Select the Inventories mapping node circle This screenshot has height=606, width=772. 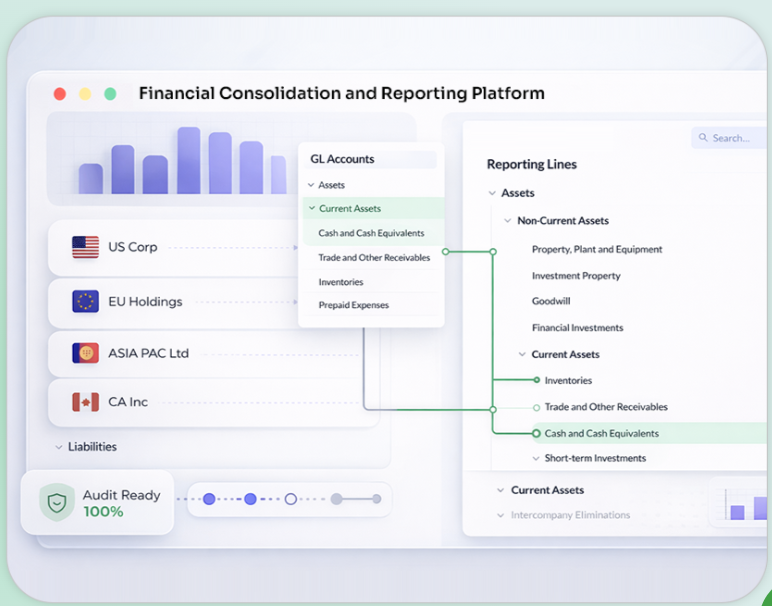pos(537,380)
